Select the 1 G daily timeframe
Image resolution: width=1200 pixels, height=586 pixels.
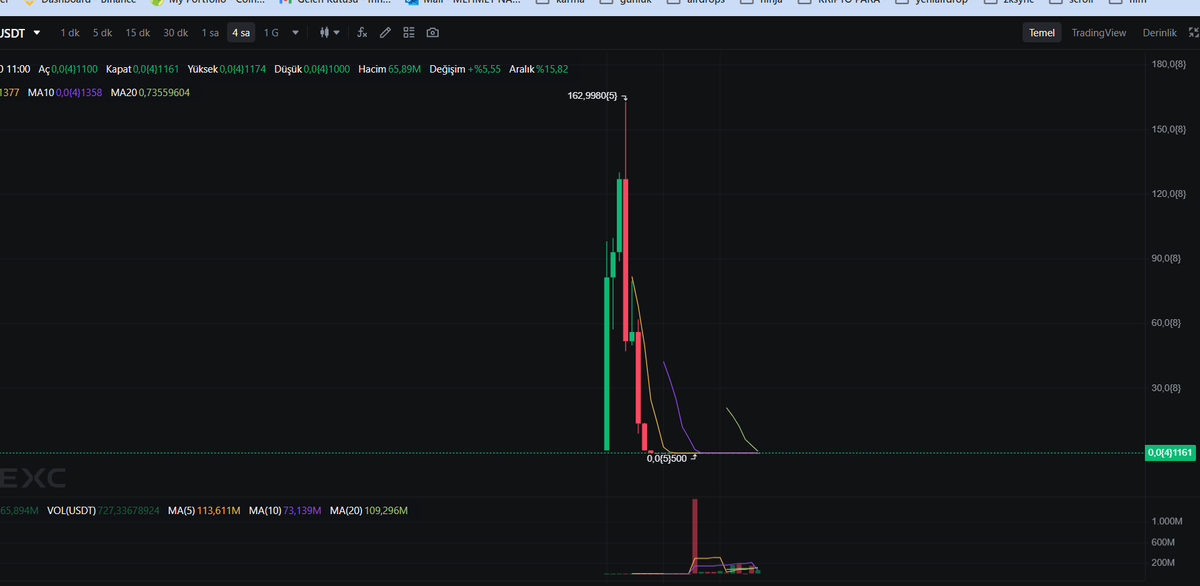click(x=271, y=33)
